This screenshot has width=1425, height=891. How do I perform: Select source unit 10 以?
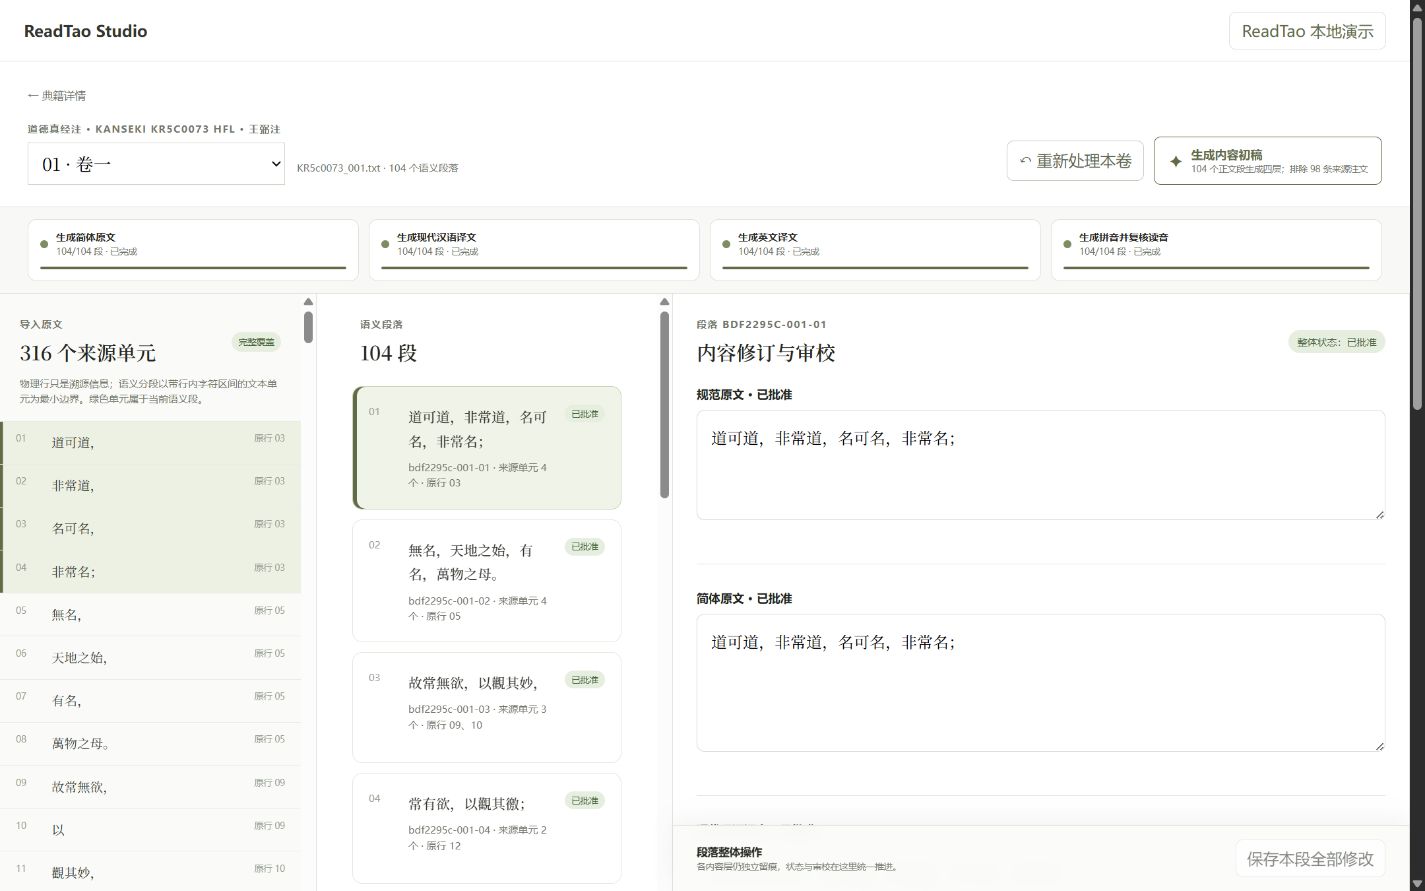coord(150,829)
